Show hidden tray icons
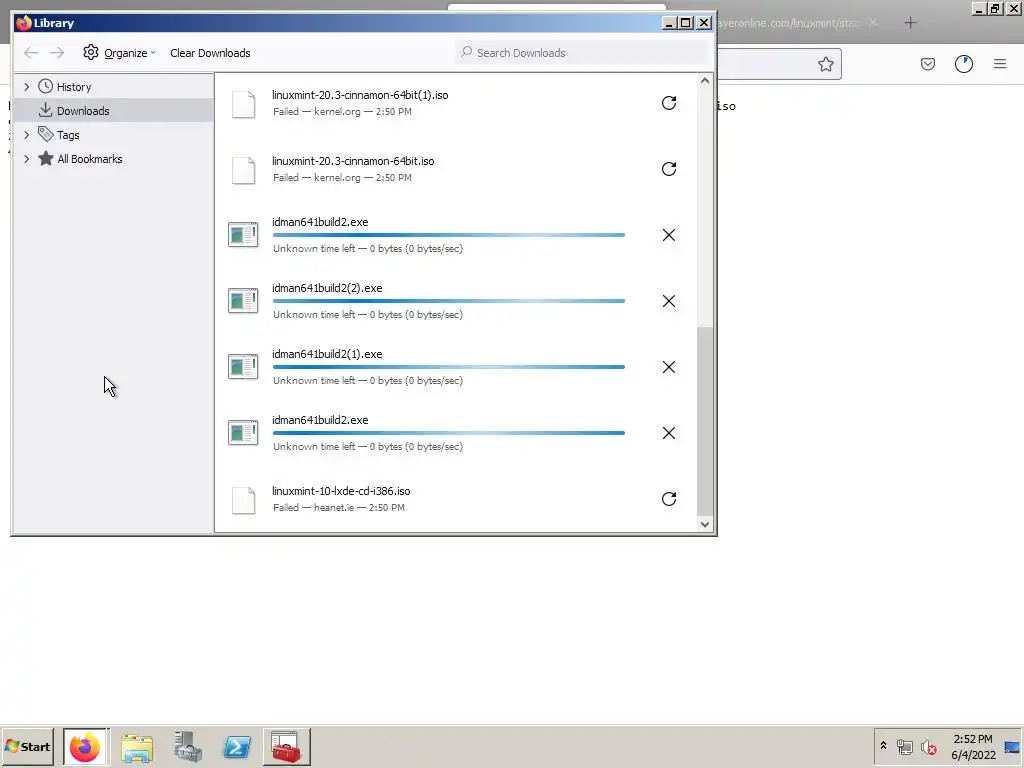 (884, 746)
